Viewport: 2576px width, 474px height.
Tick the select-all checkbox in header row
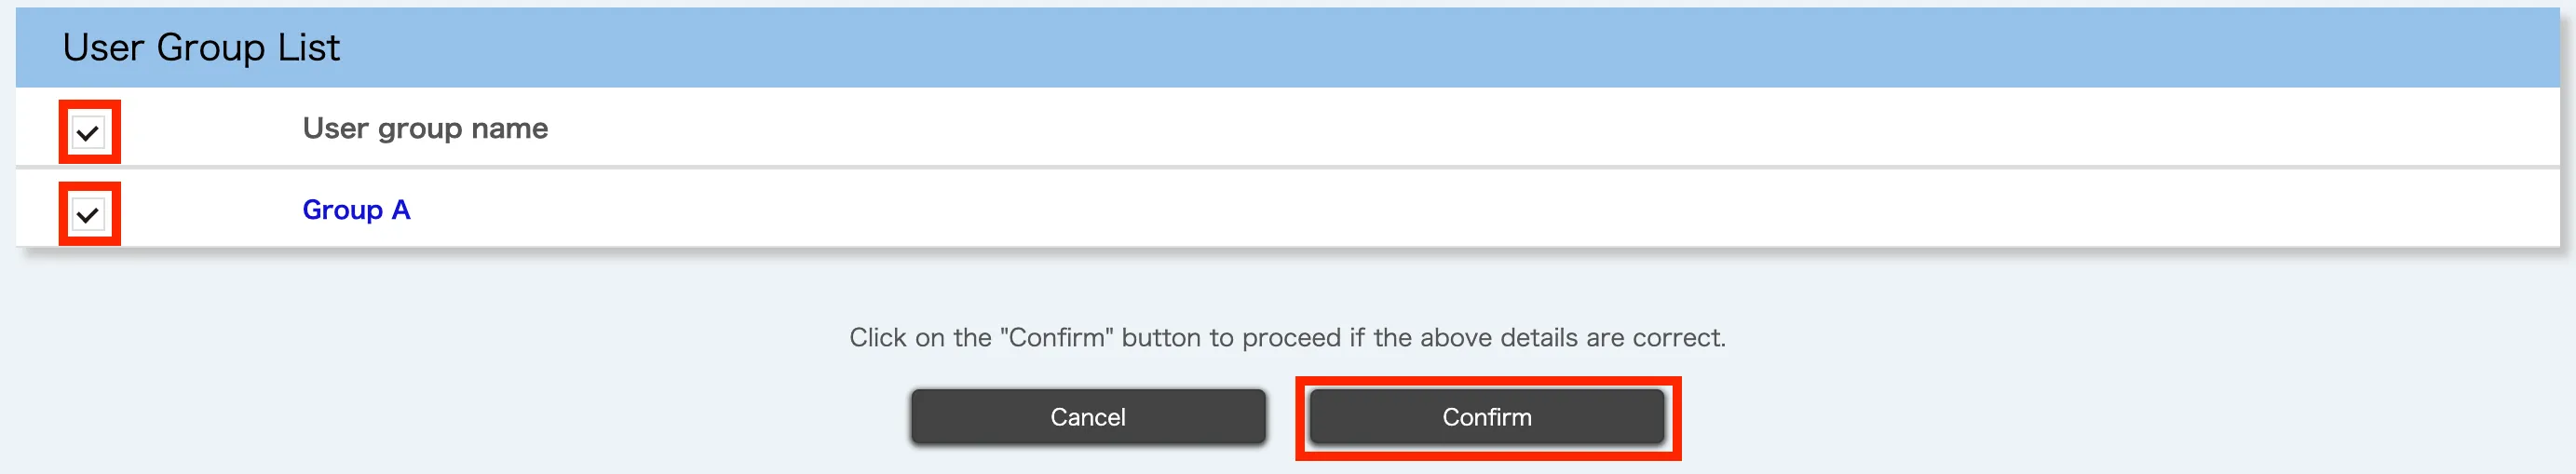[88, 132]
